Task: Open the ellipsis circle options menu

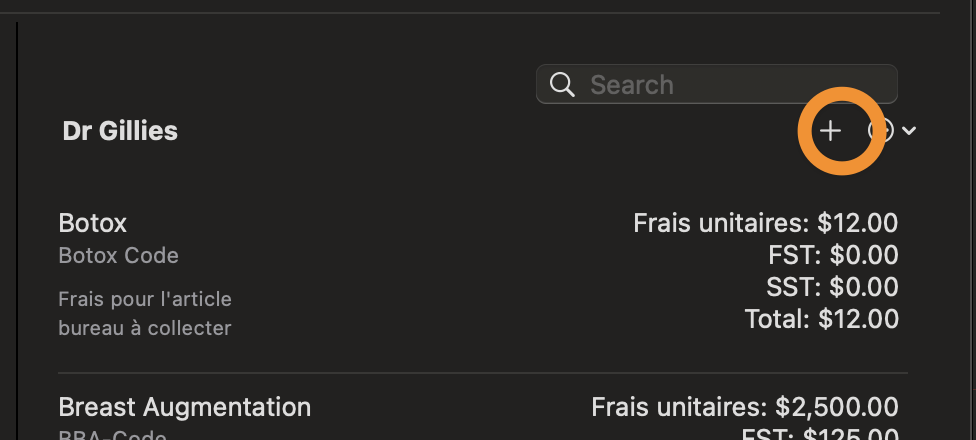Action: [x=881, y=131]
